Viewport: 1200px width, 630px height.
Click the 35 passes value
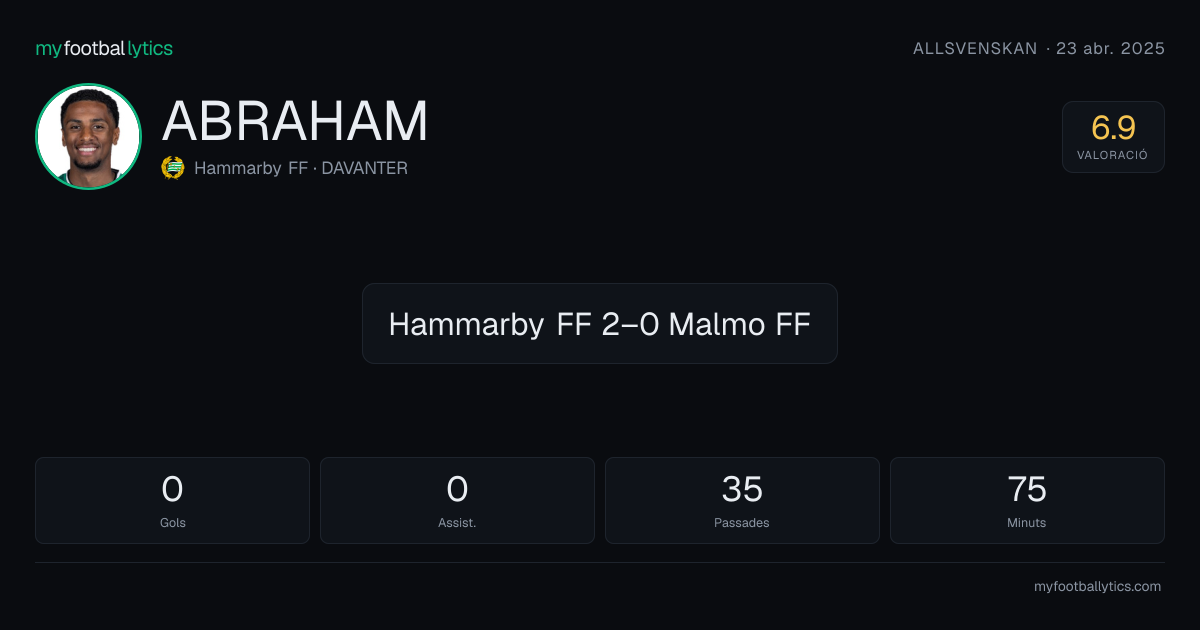coord(742,489)
